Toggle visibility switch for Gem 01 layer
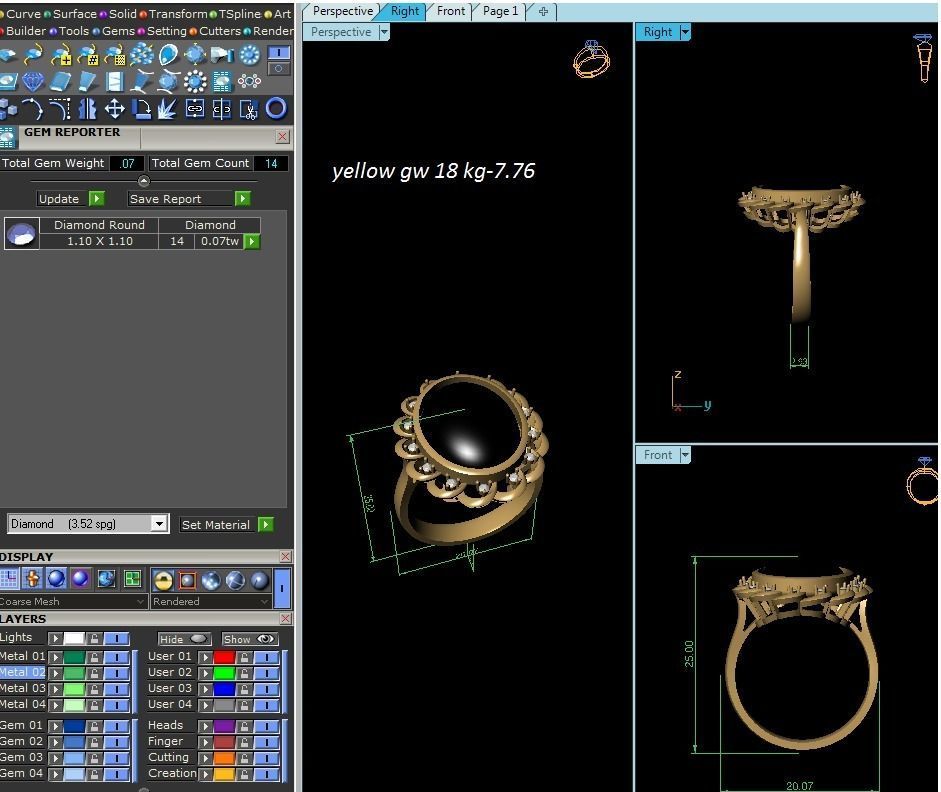 [x=116, y=726]
